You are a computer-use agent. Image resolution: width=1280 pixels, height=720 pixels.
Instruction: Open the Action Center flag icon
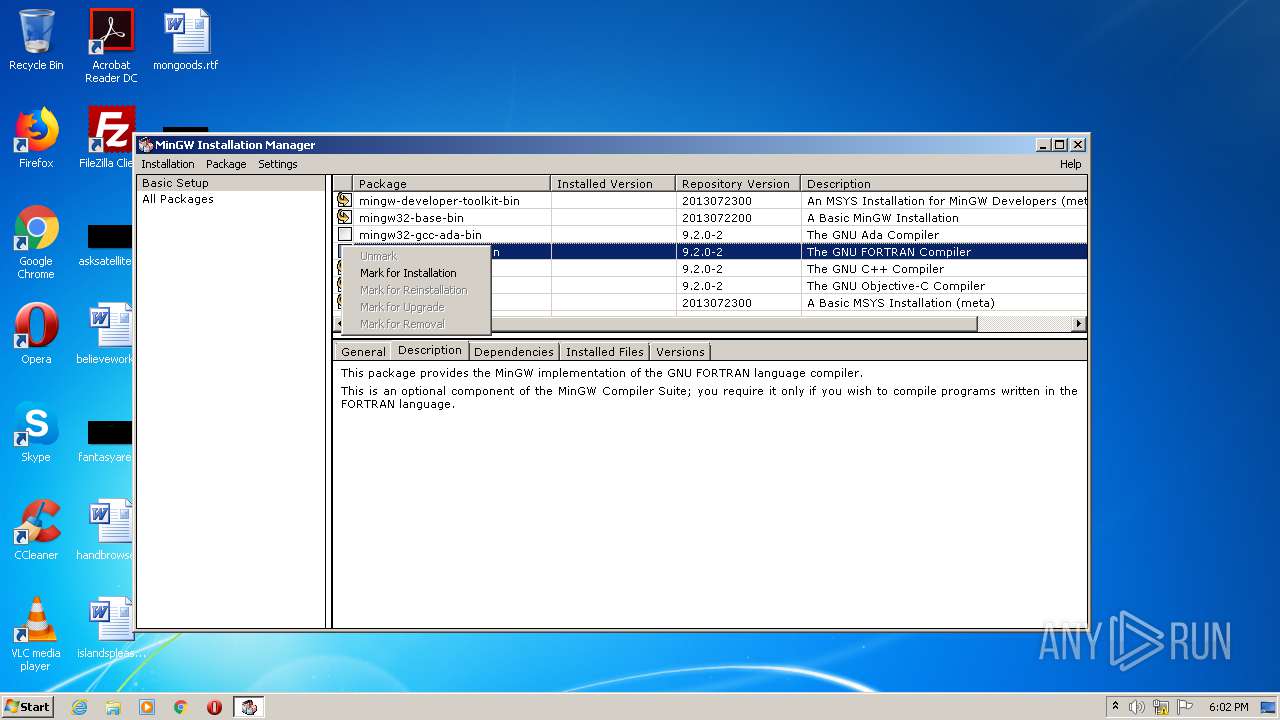1185,707
